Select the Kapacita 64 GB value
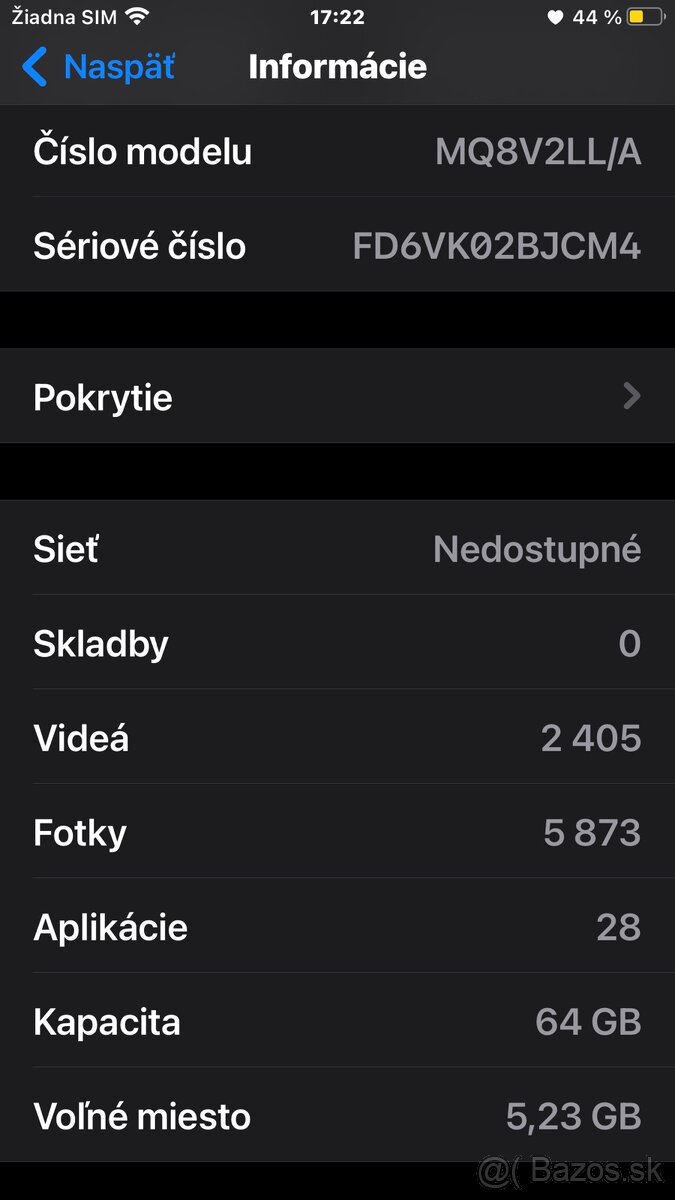This screenshot has width=675, height=1200. pyautogui.click(x=588, y=1022)
